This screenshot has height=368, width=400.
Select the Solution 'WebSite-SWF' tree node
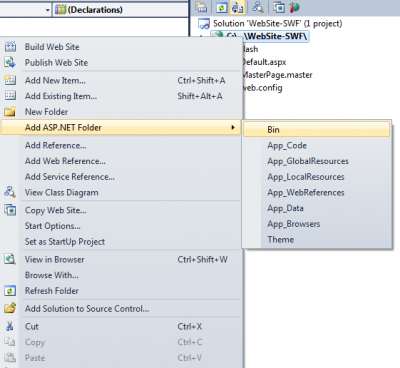tap(277, 24)
